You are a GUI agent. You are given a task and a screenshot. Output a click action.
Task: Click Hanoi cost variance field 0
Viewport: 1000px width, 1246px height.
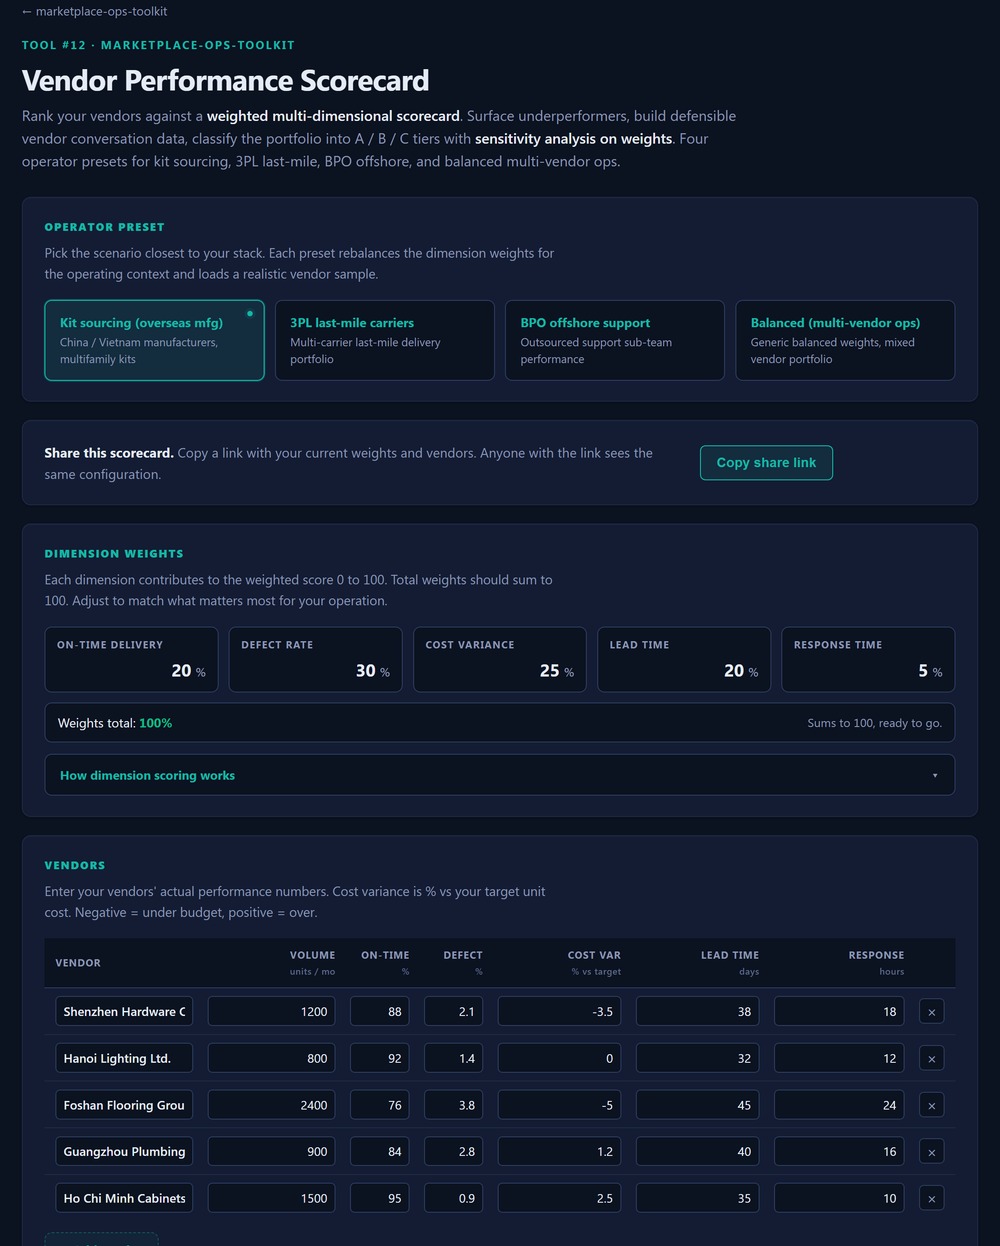(x=559, y=1058)
